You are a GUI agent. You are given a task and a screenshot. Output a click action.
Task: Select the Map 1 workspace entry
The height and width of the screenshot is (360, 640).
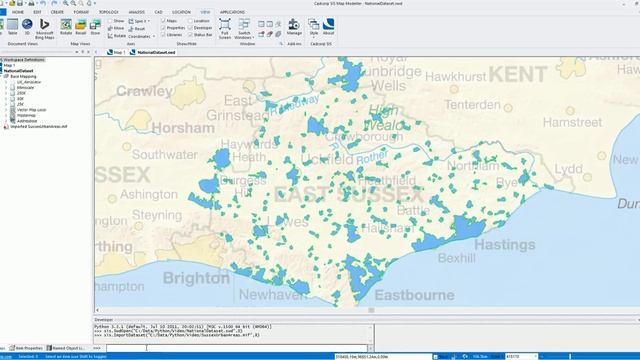click(x=9, y=65)
